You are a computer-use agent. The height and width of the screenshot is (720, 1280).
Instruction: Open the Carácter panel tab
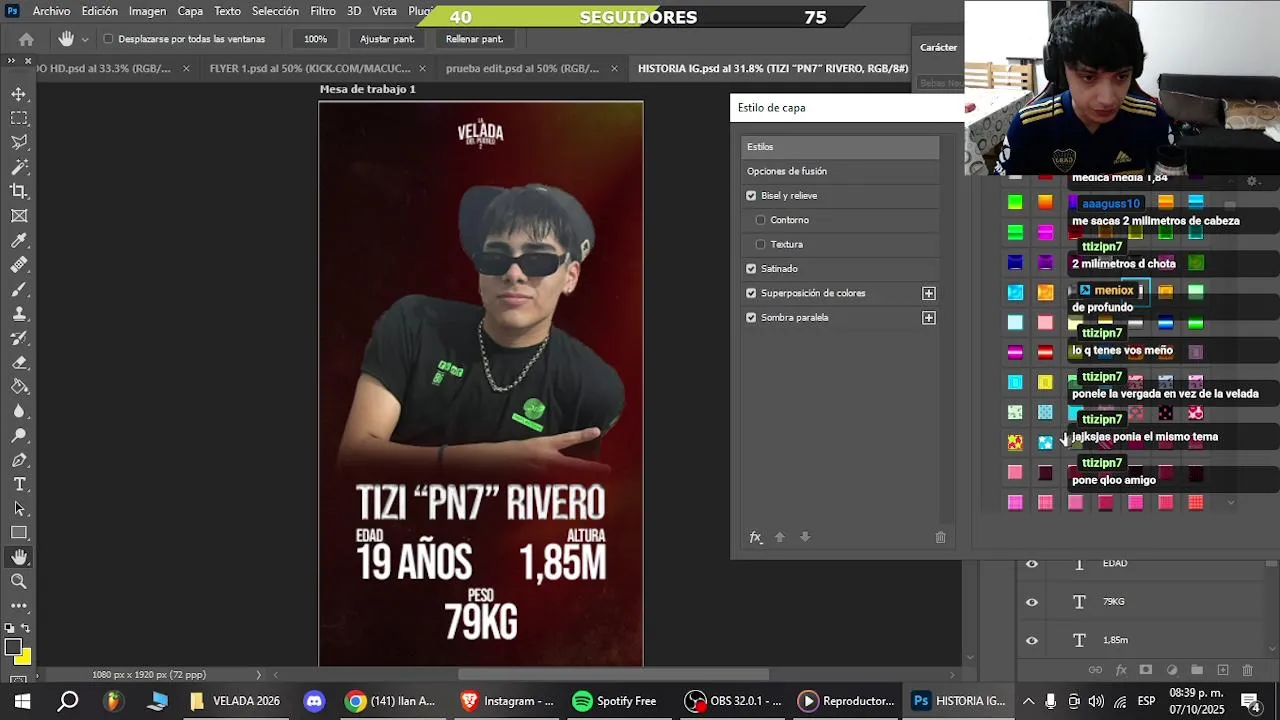pos(938,47)
